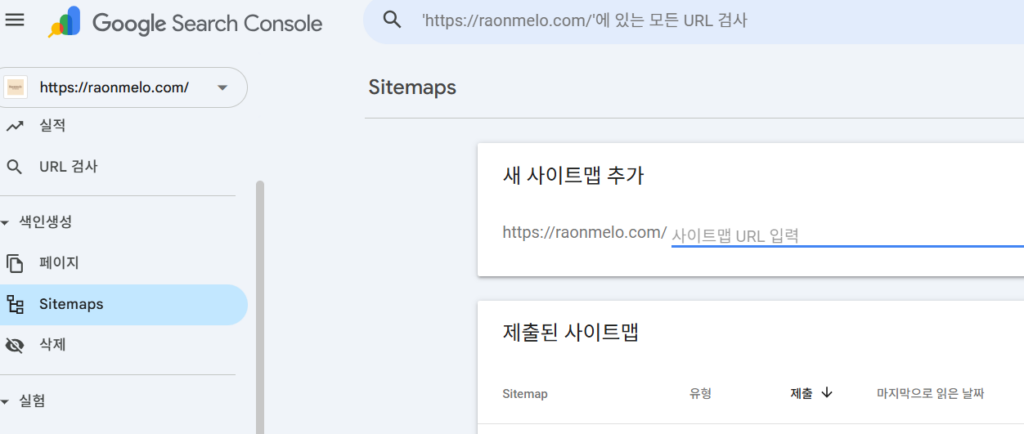Click the Sitemap column header

click(524, 393)
